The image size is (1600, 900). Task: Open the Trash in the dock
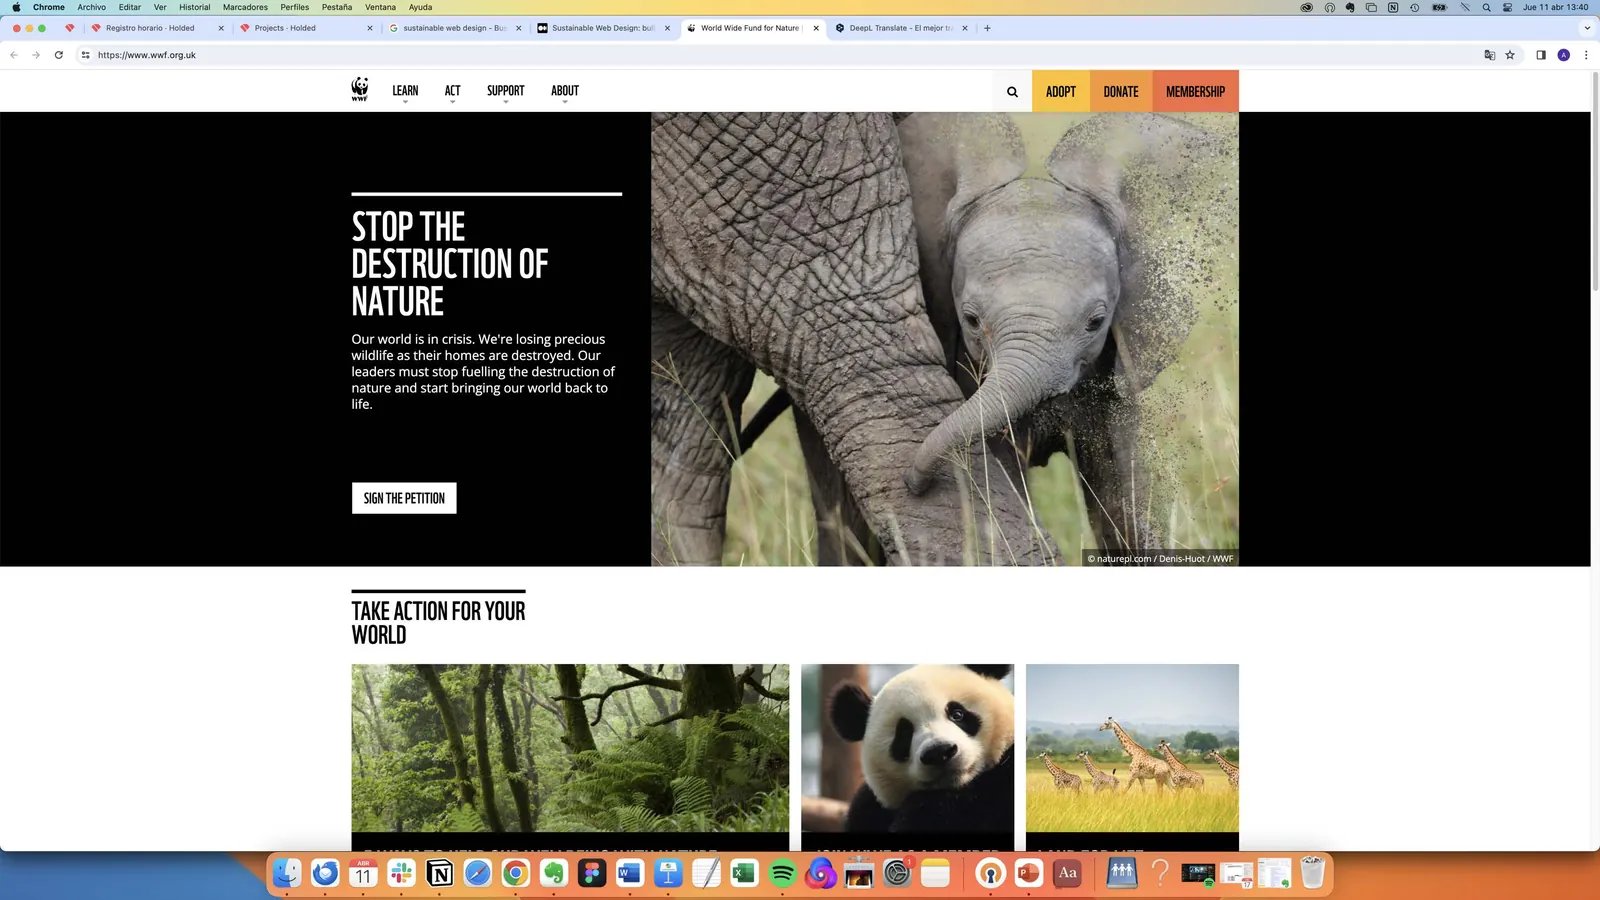(x=1313, y=873)
